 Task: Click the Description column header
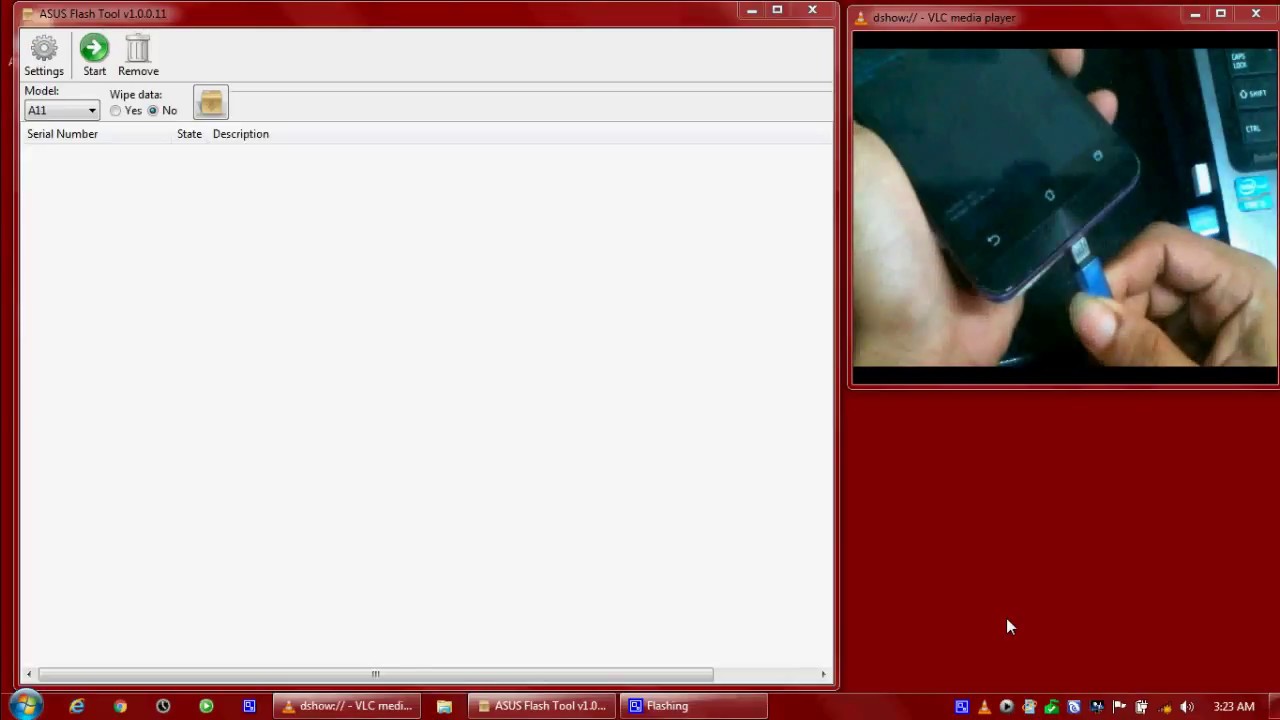[241, 134]
